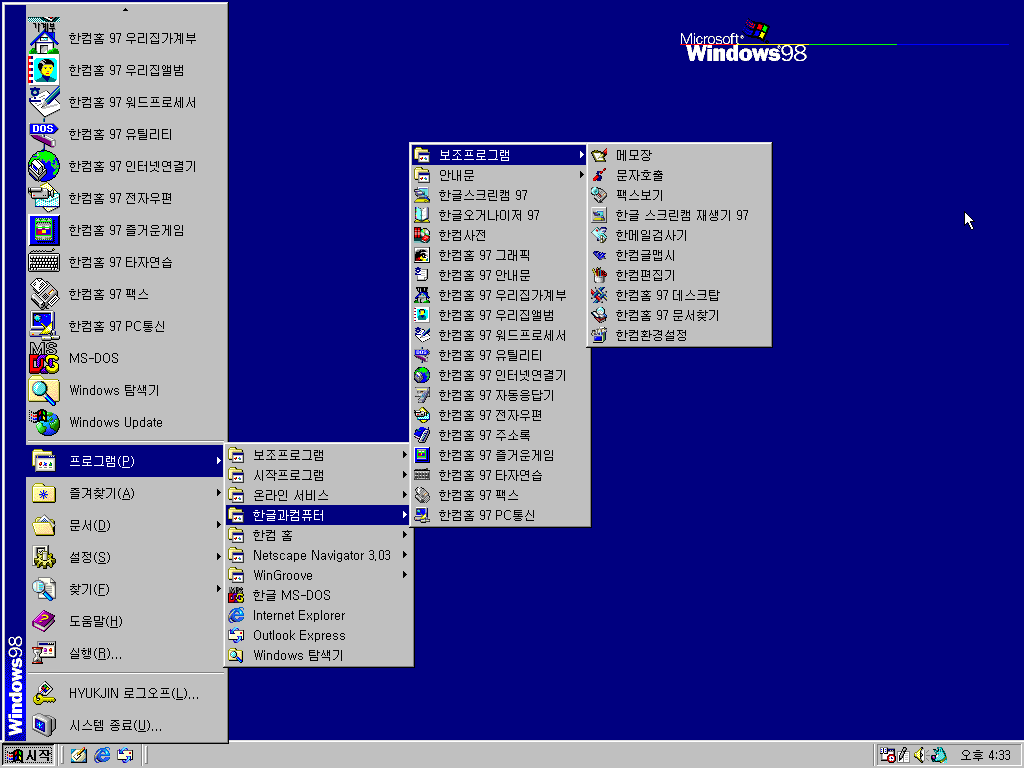Expand Netscape Navigator 3.03 folder

318,555
